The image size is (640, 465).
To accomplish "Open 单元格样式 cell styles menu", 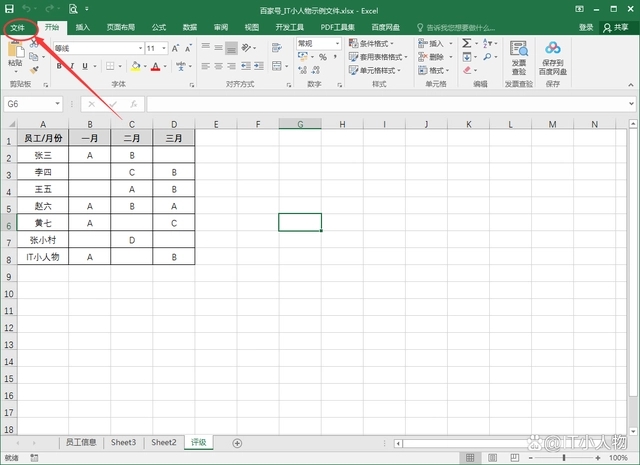I will tap(375, 70).
